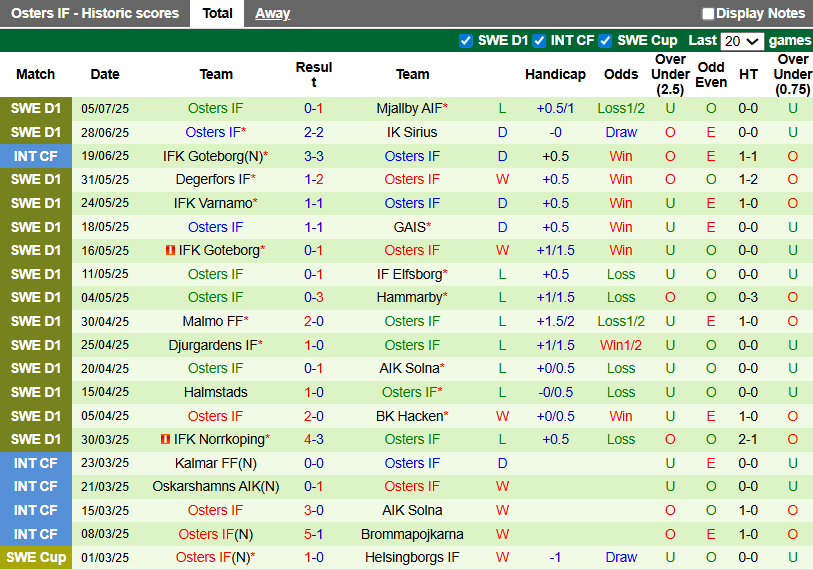
Task: Click Osters IF(N)* on 01/03/25
Action: (215, 558)
